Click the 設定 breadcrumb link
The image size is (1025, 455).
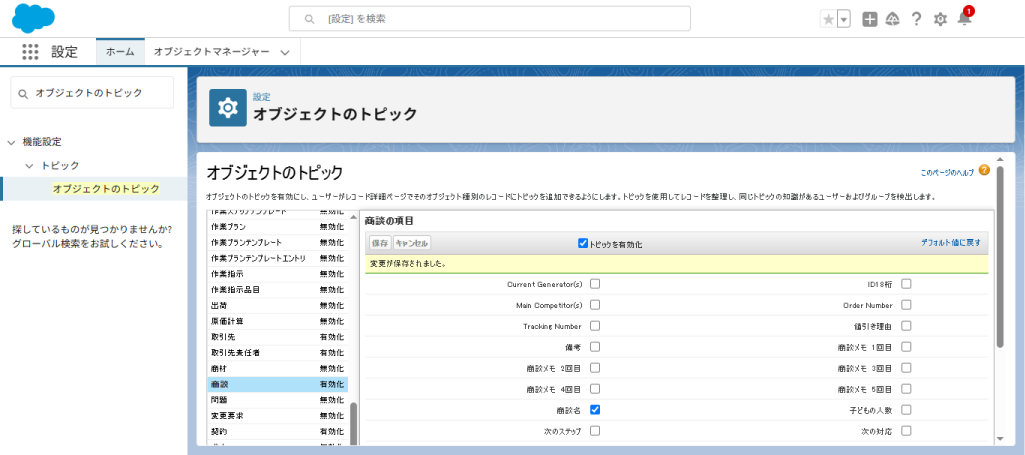(261, 97)
